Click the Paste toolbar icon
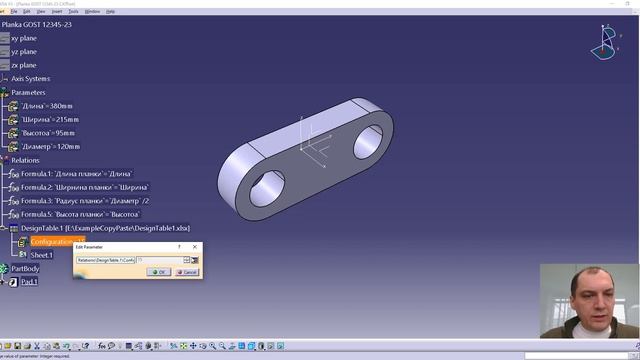 coord(56,346)
